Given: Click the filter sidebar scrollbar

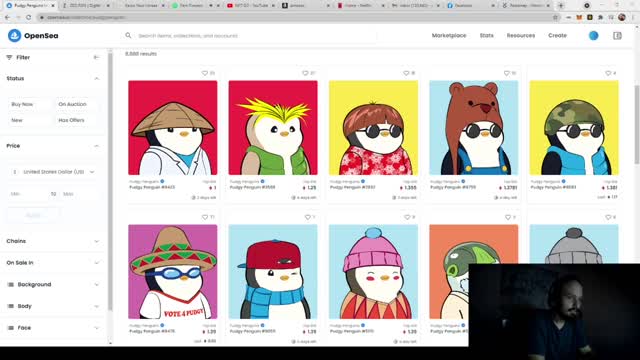Looking at the screenshot, I should 110,182.
